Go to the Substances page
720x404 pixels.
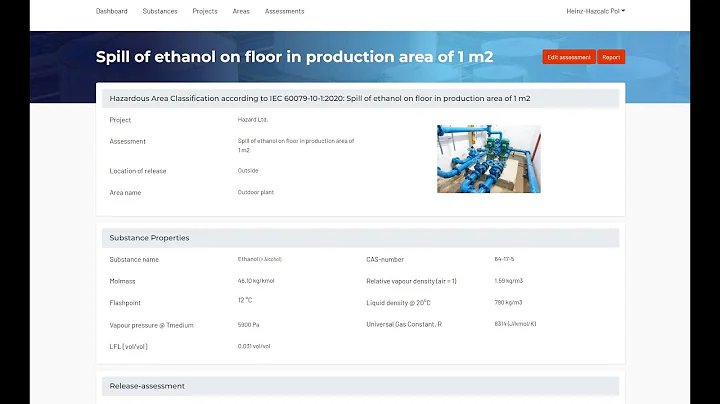tap(160, 11)
